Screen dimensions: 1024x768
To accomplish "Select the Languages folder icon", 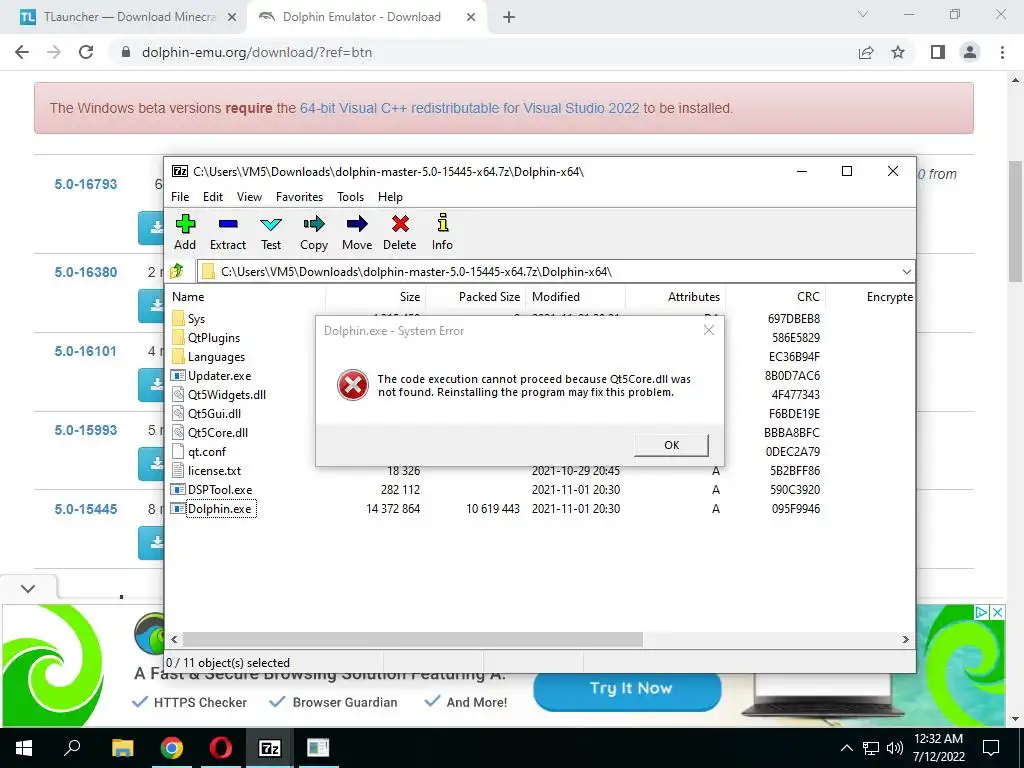I will tap(178, 357).
